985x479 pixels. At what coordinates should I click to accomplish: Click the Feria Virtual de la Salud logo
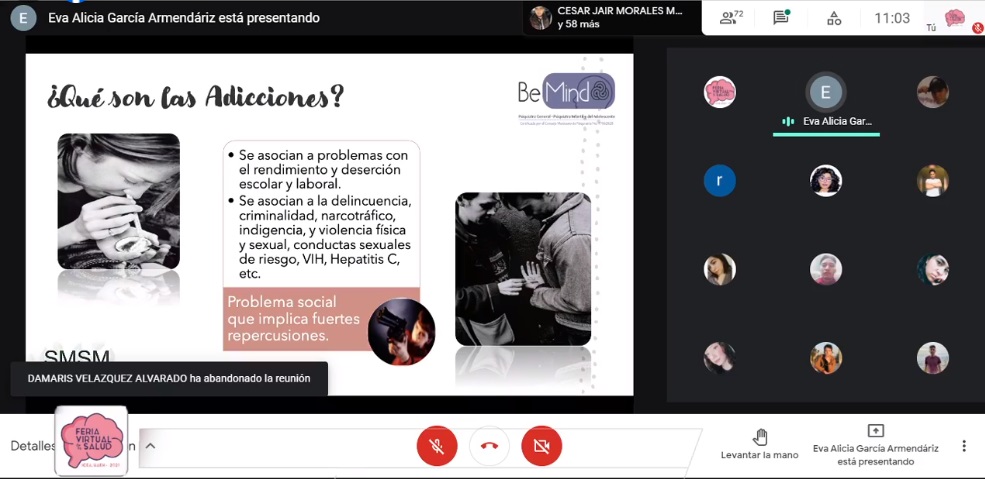click(x=92, y=440)
